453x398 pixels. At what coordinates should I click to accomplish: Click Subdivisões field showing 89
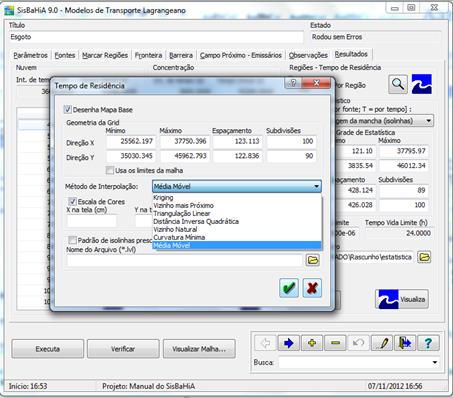pyautogui.click(x=405, y=190)
